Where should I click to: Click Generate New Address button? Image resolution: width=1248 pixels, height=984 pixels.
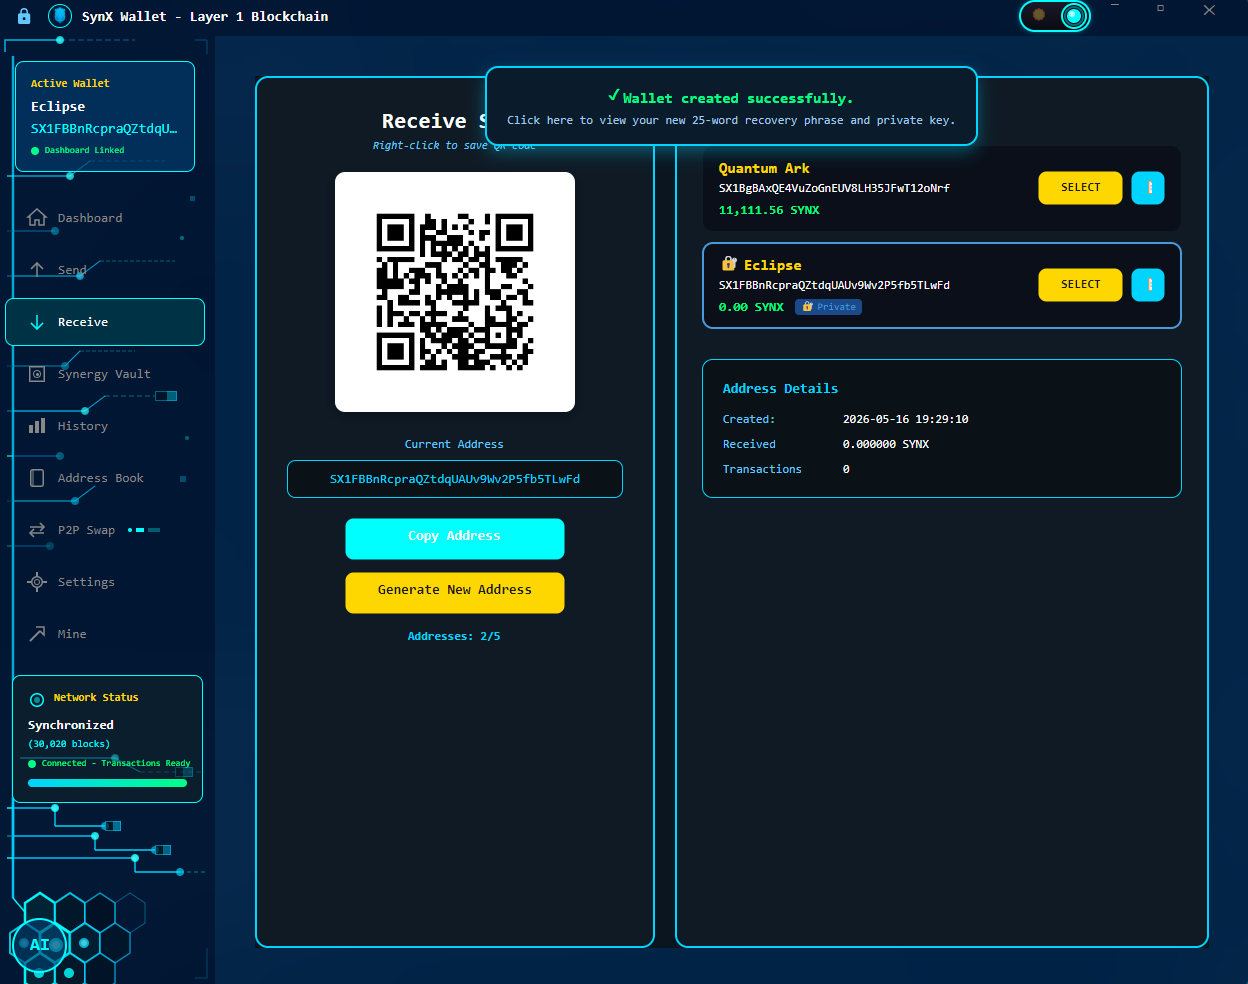coord(455,592)
